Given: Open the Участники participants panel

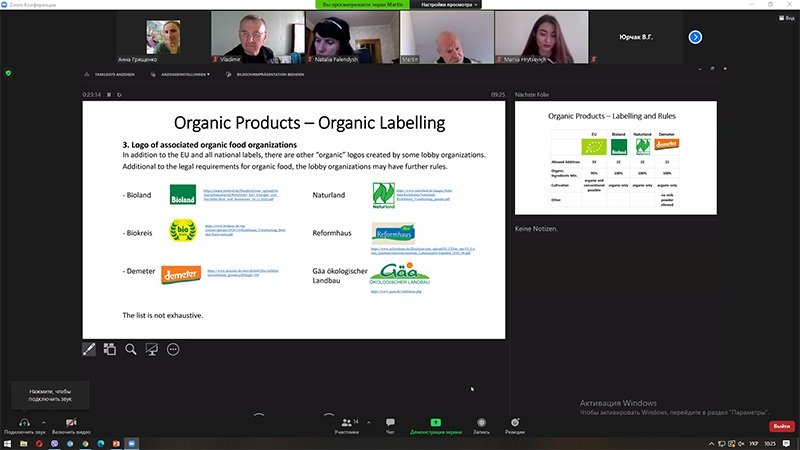Looking at the screenshot, I should [x=347, y=426].
